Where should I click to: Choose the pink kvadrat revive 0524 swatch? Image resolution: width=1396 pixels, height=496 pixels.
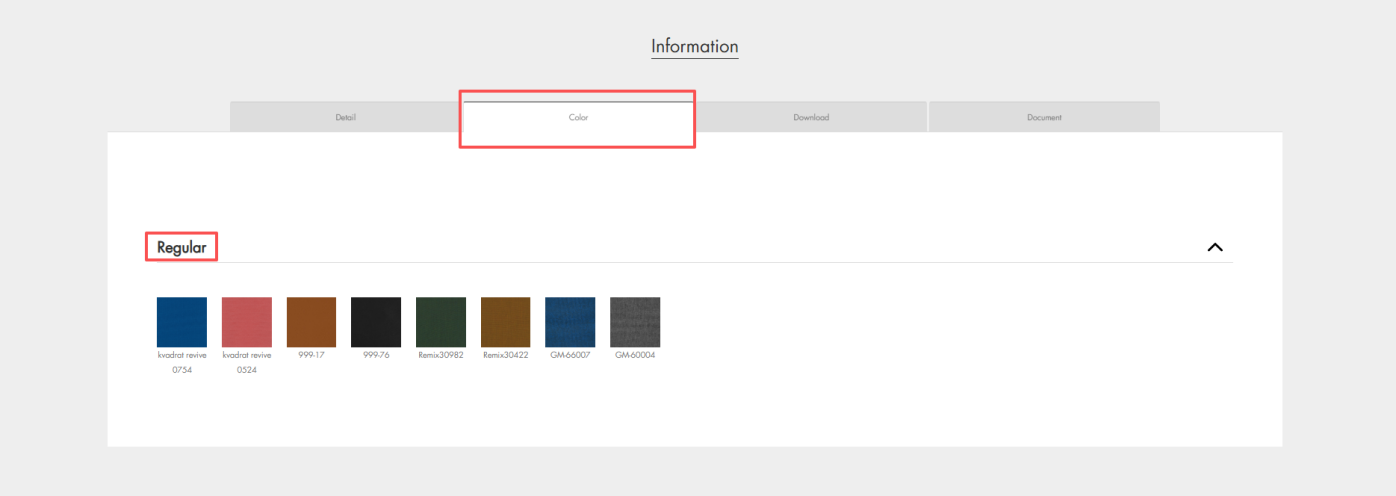coord(247,322)
